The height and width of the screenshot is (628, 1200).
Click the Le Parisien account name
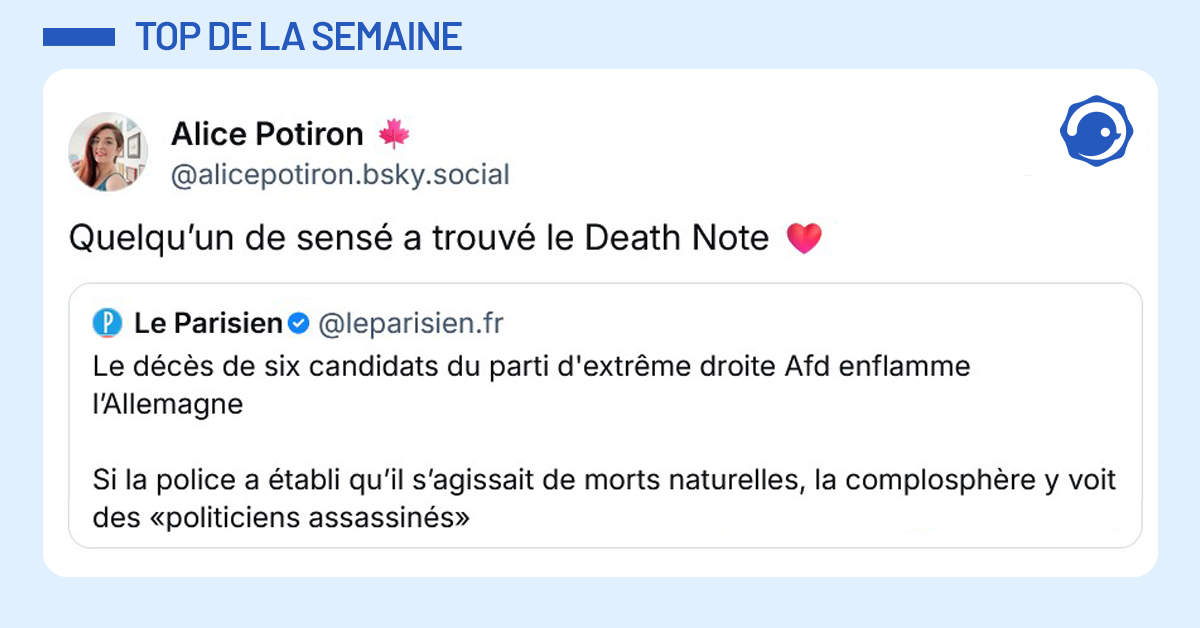[x=208, y=323]
